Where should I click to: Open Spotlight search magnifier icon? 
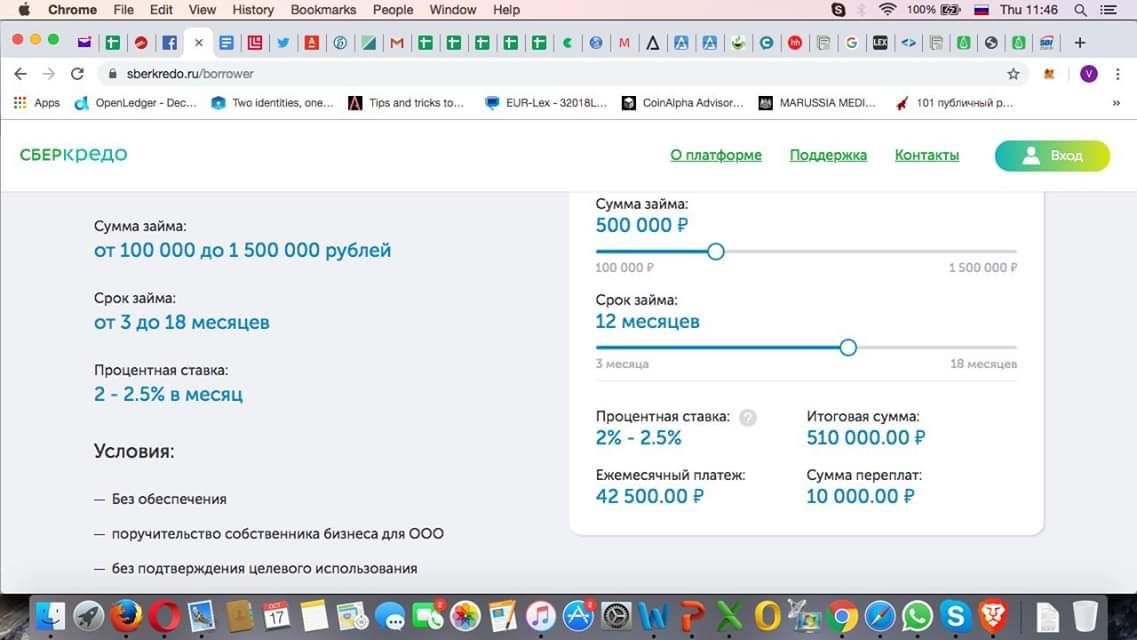[x=1080, y=9]
